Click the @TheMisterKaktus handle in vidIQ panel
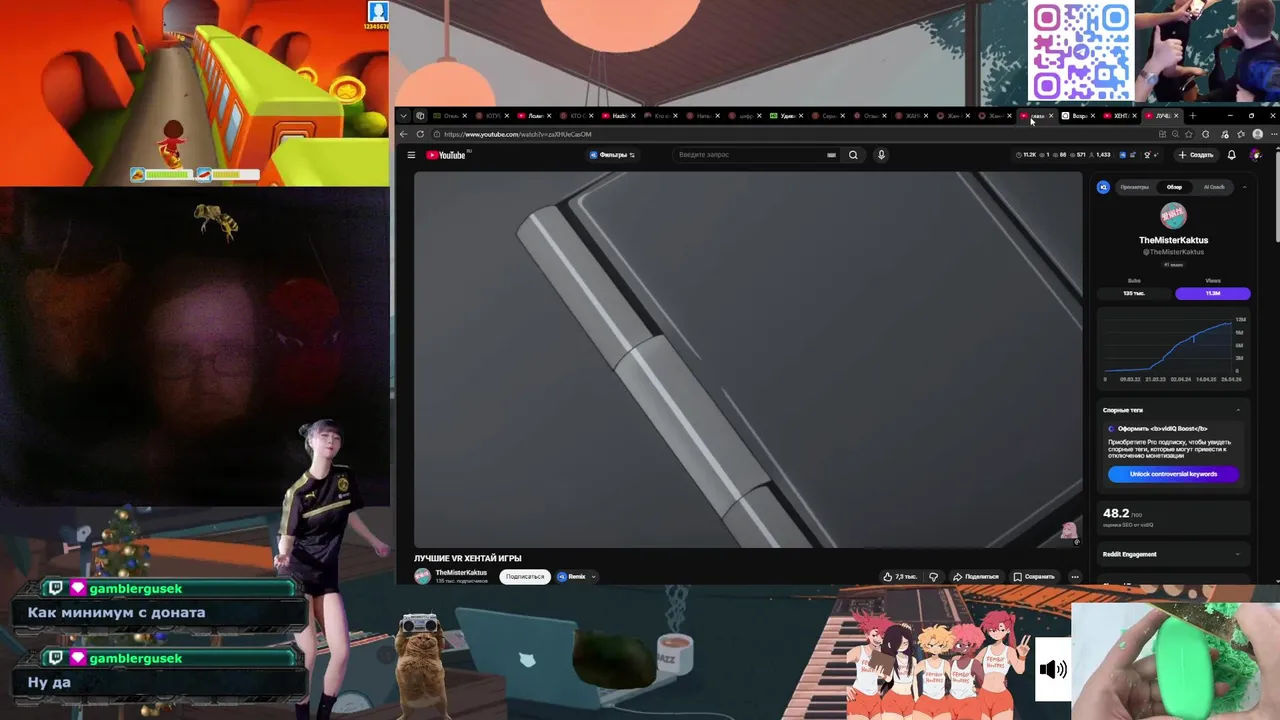Image resolution: width=1280 pixels, height=720 pixels. point(1173,252)
